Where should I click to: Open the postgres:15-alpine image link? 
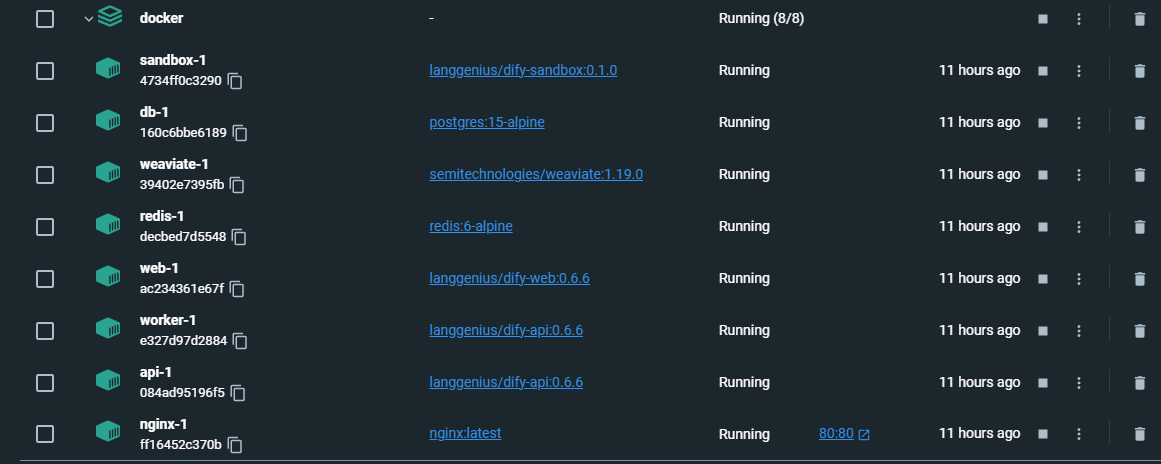487,122
